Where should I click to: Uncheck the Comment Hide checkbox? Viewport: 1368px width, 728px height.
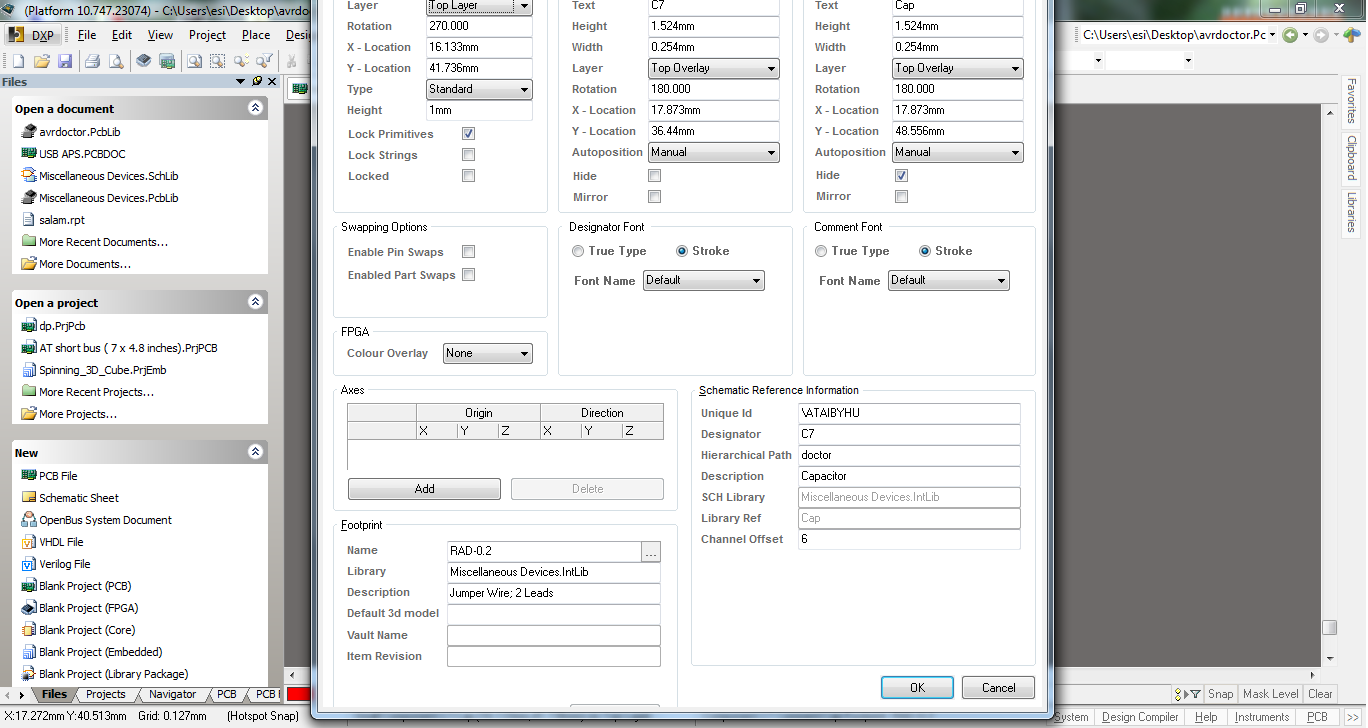[901, 175]
